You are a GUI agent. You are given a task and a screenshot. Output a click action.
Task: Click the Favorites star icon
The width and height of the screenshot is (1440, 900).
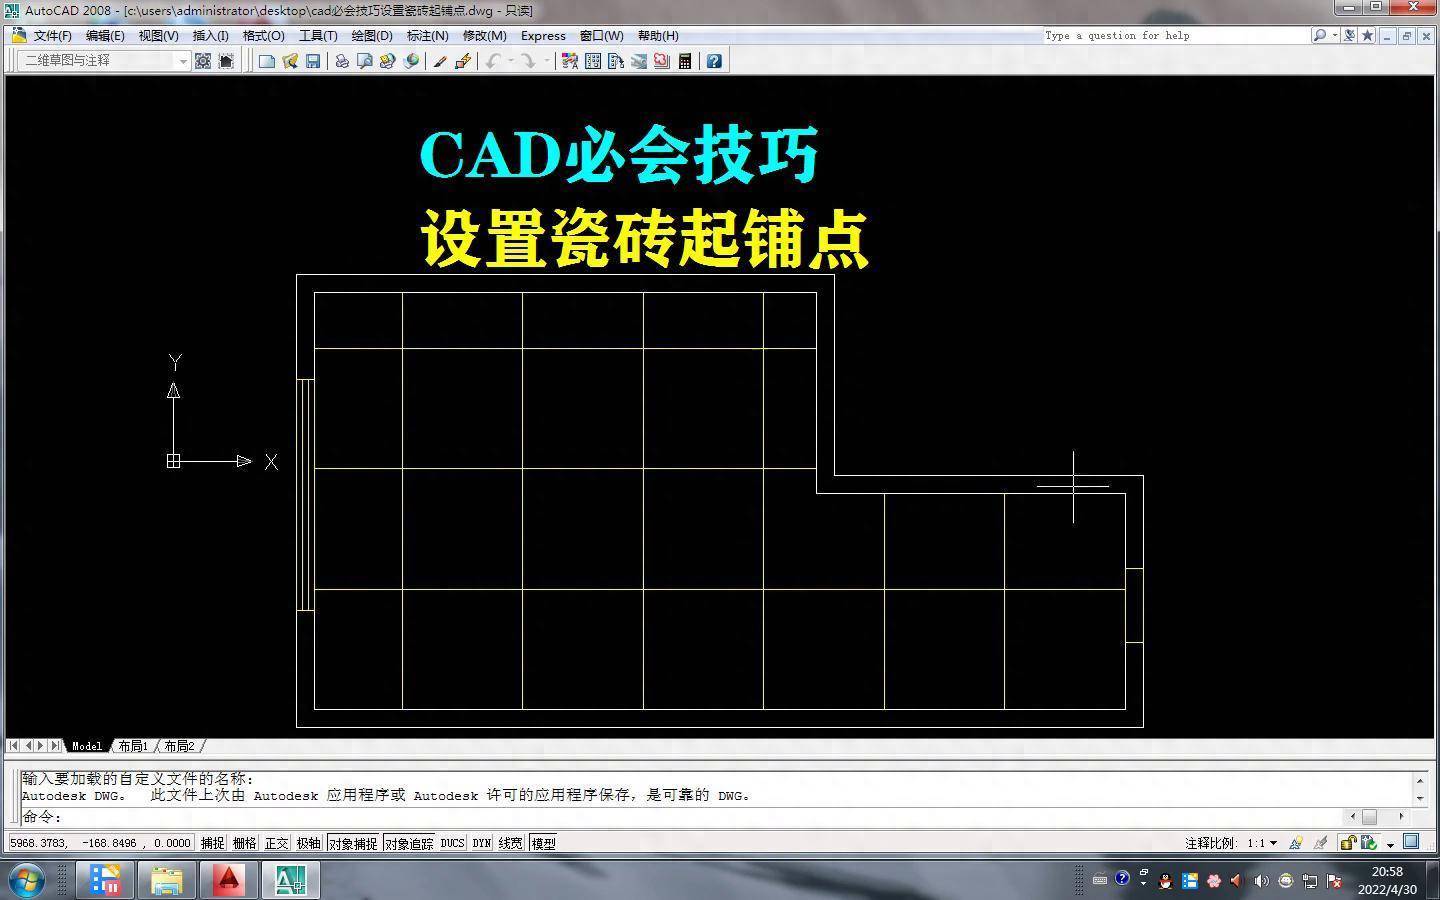tap(1367, 35)
